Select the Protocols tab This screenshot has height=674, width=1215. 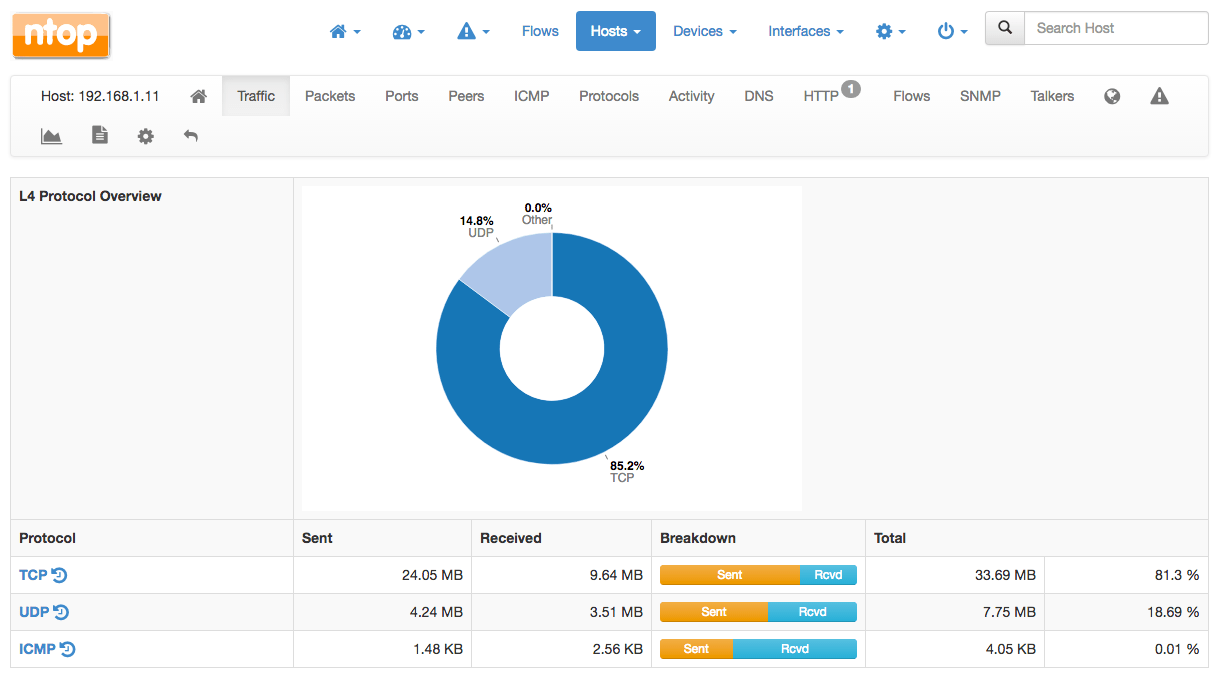(x=608, y=96)
